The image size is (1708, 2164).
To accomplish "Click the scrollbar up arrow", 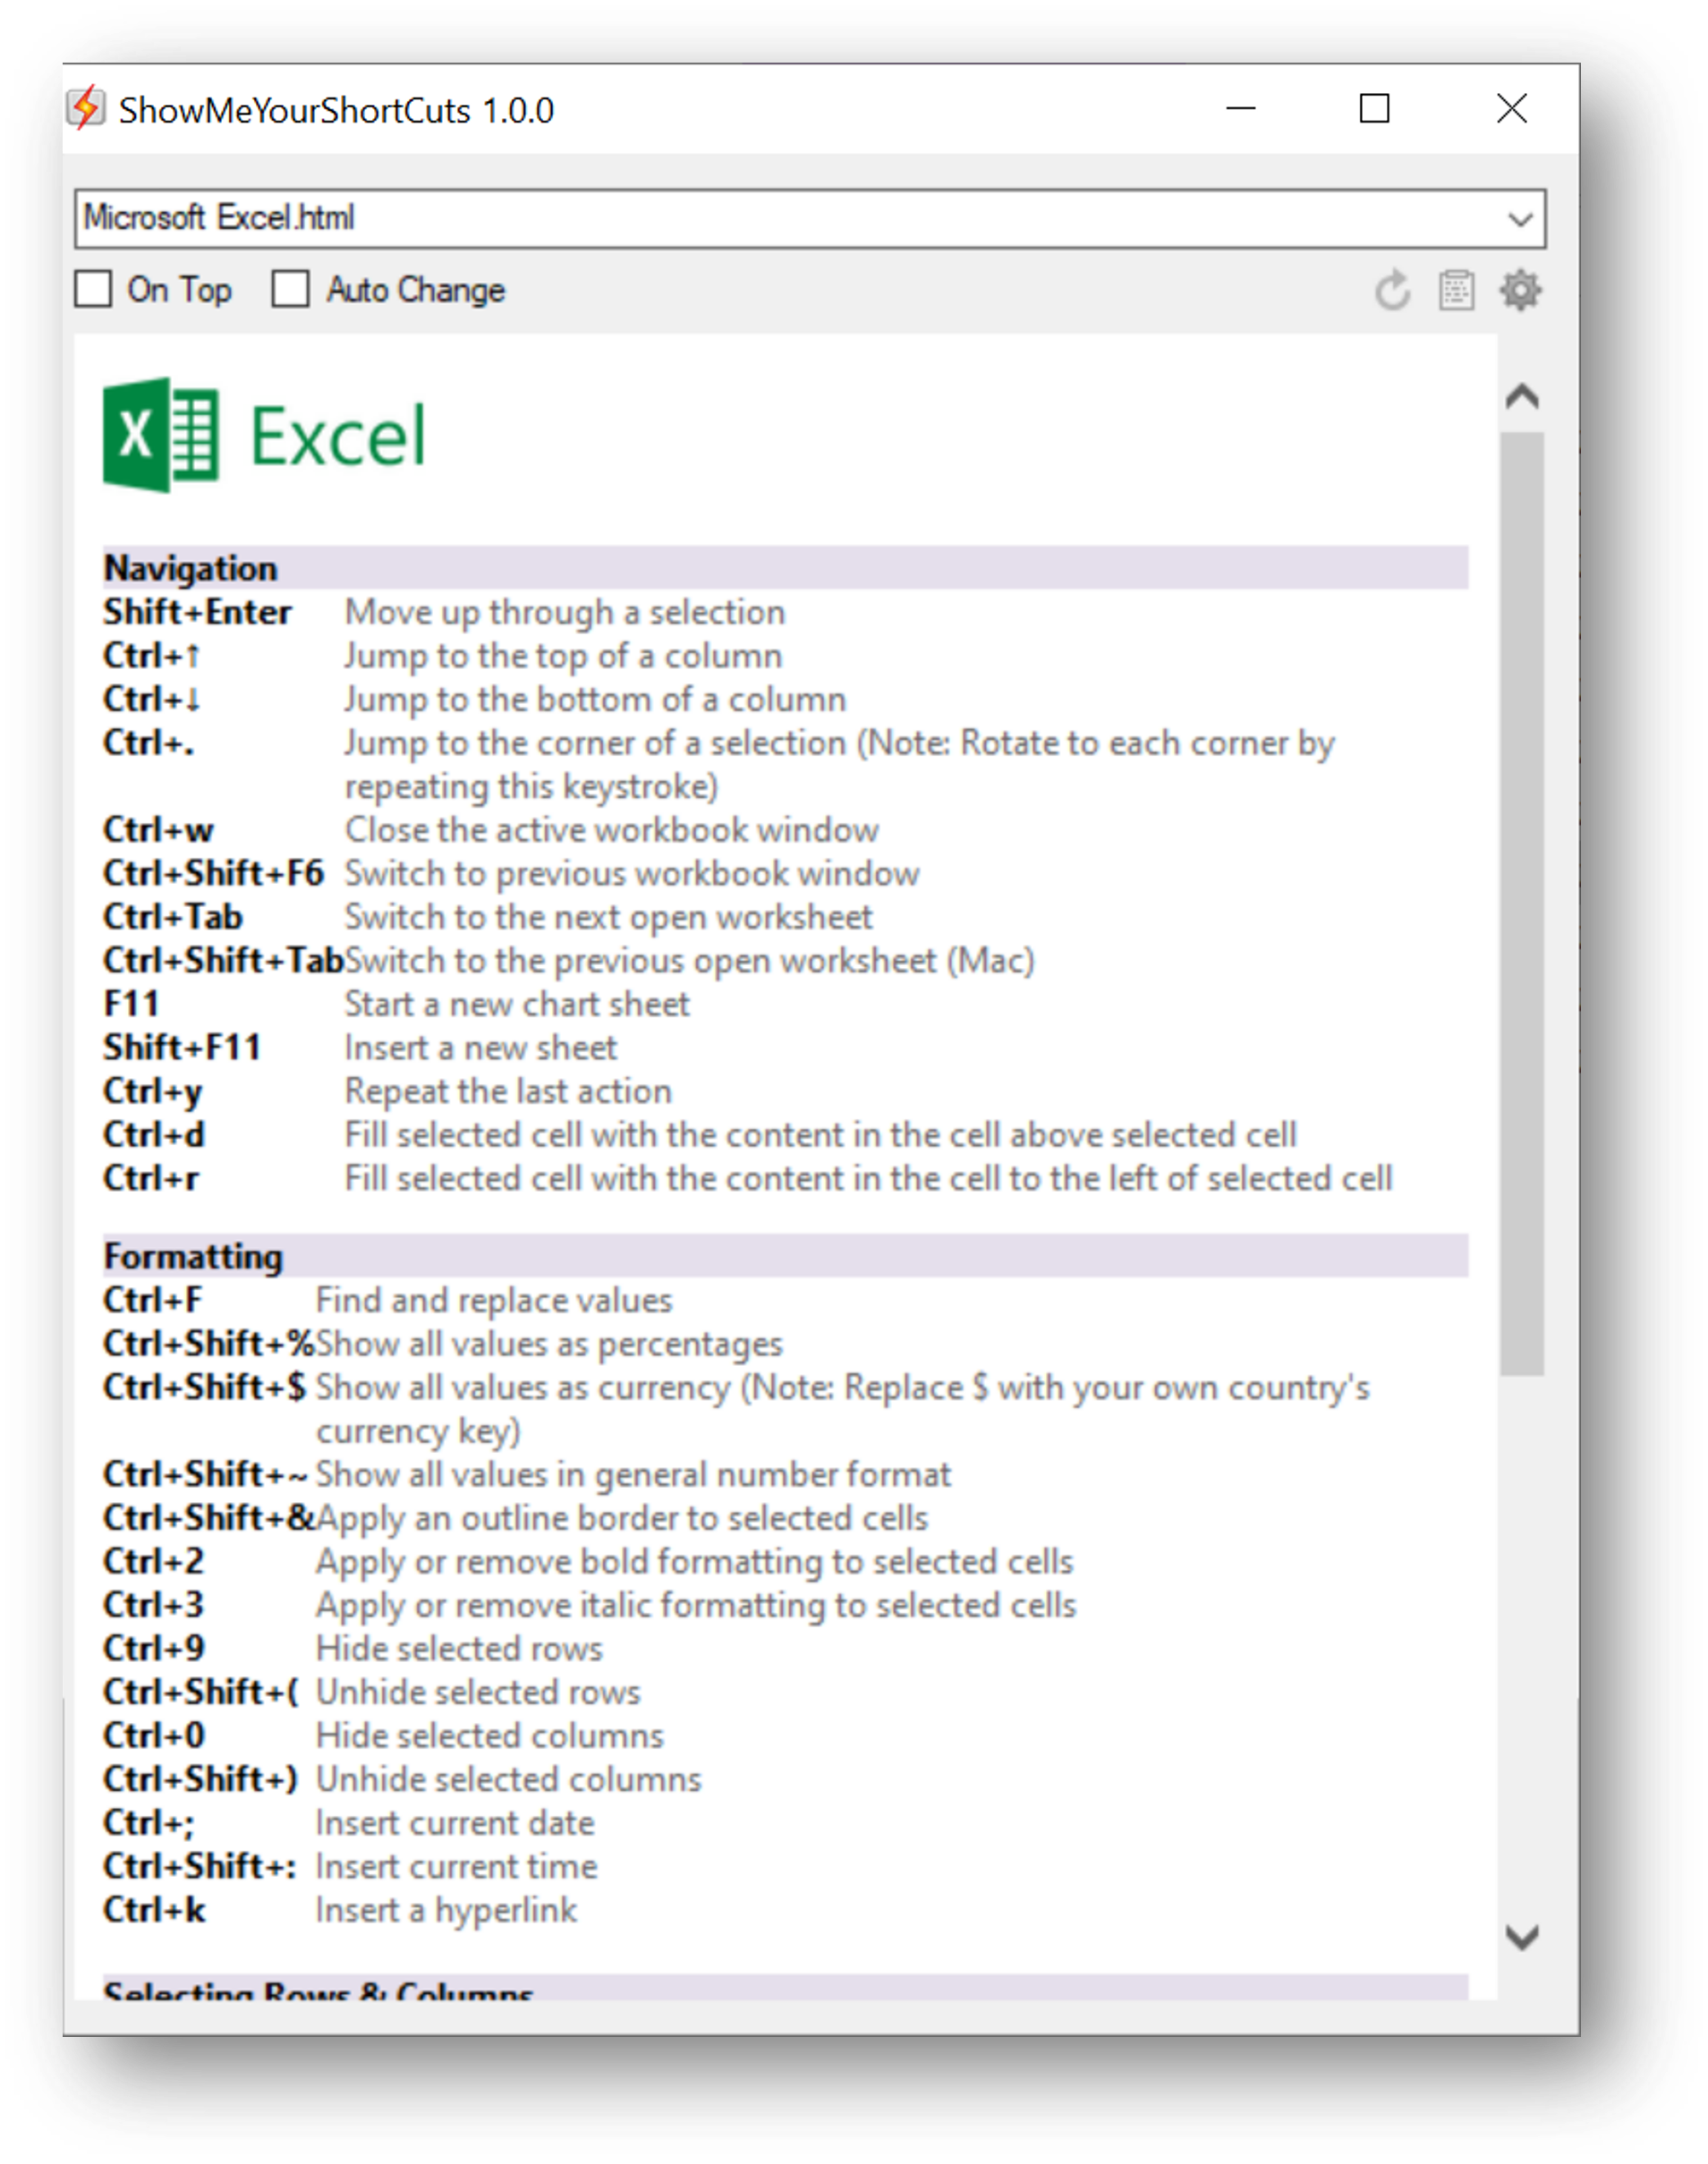I will coord(1522,397).
